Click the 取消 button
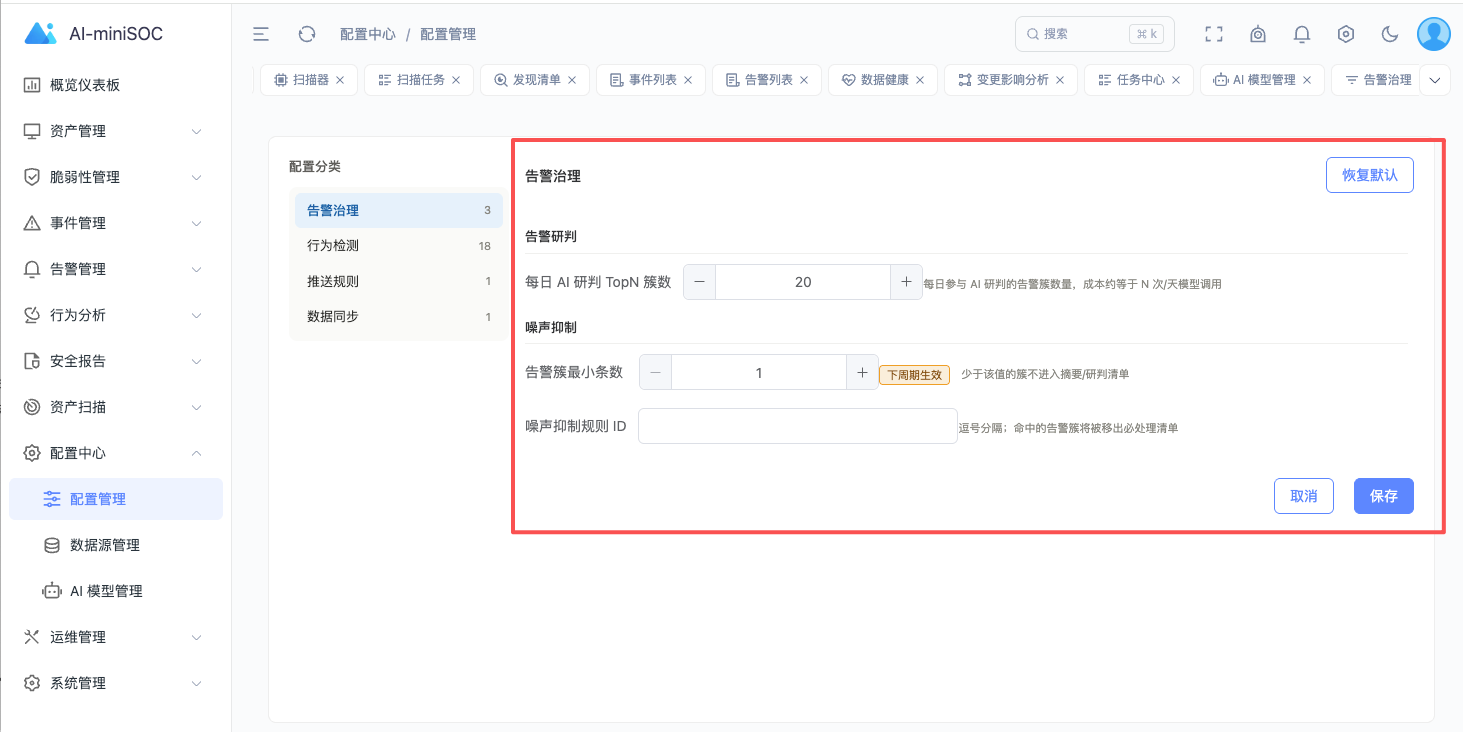Viewport: 1463px width, 732px height. [x=1304, y=496]
